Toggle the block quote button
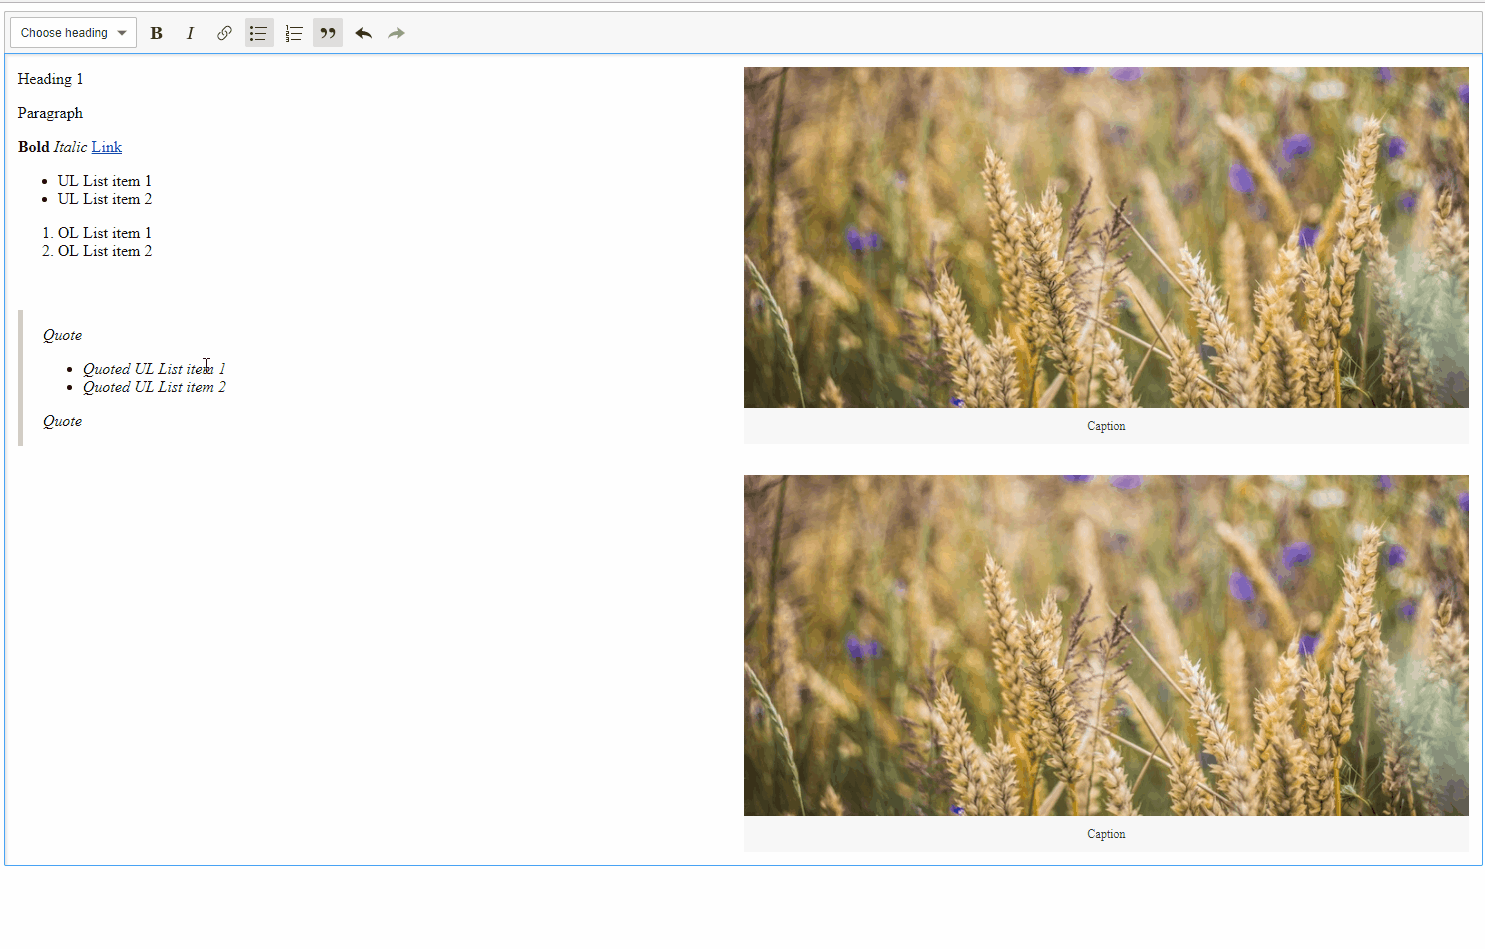Viewport: 1485px width, 949px height. pyautogui.click(x=328, y=33)
